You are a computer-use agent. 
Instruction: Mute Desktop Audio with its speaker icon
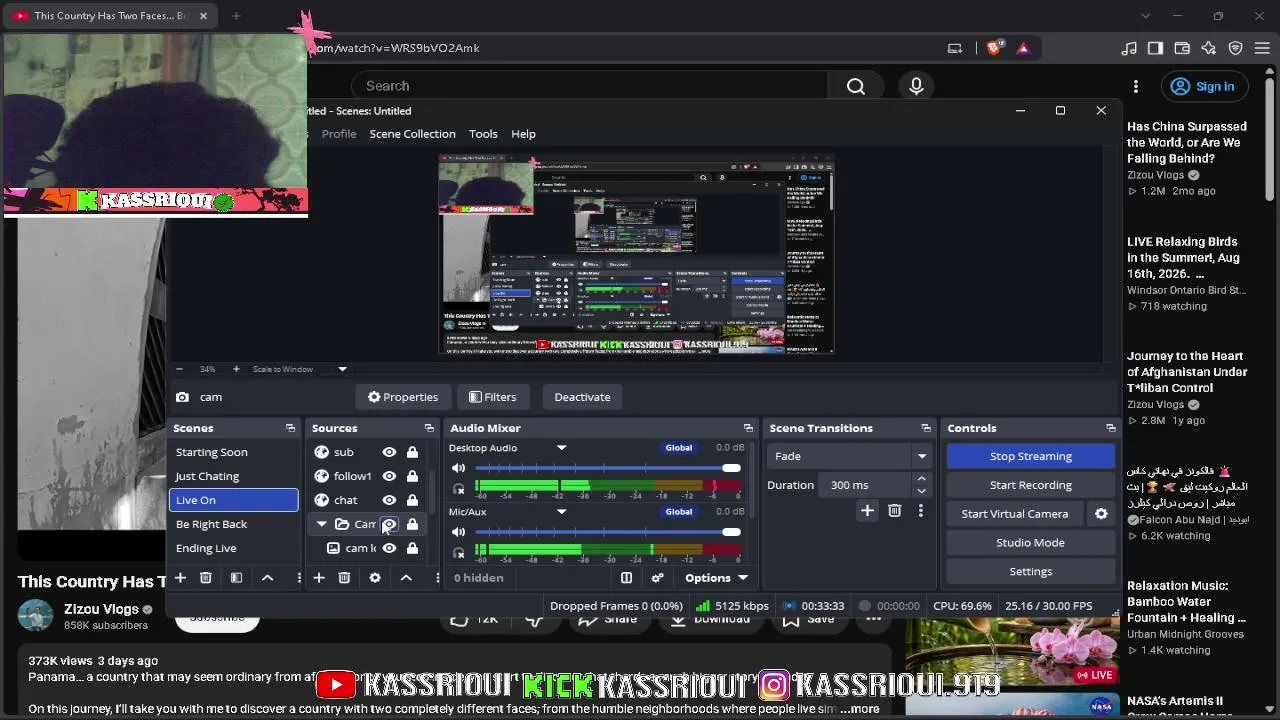pyautogui.click(x=458, y=468)
